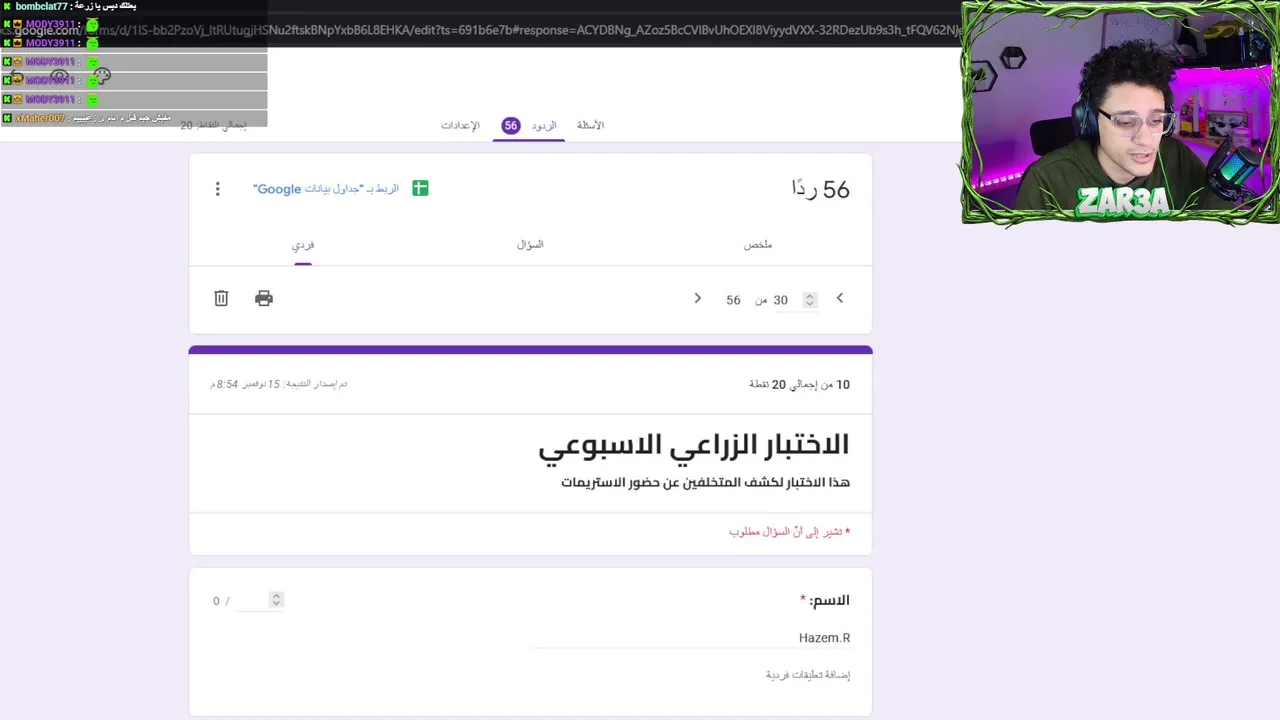Viewport: 1280px width, 720px height.
Task: Adjust the name question score stepper
Action: pos(277,600)
